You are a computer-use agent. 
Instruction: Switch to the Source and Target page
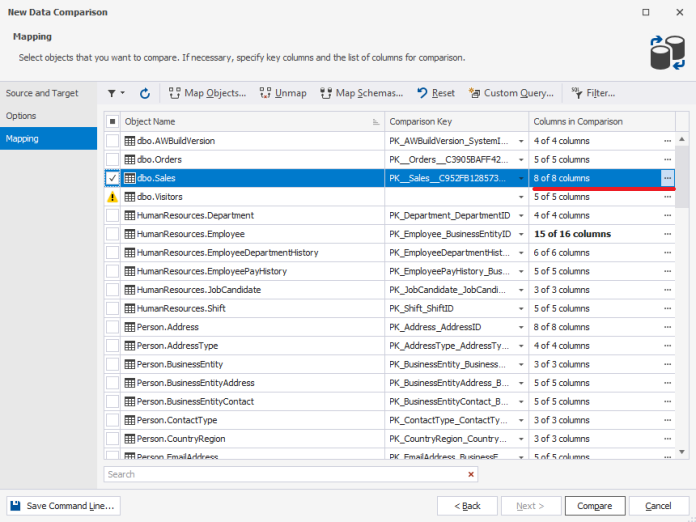[x=42, y=93]
